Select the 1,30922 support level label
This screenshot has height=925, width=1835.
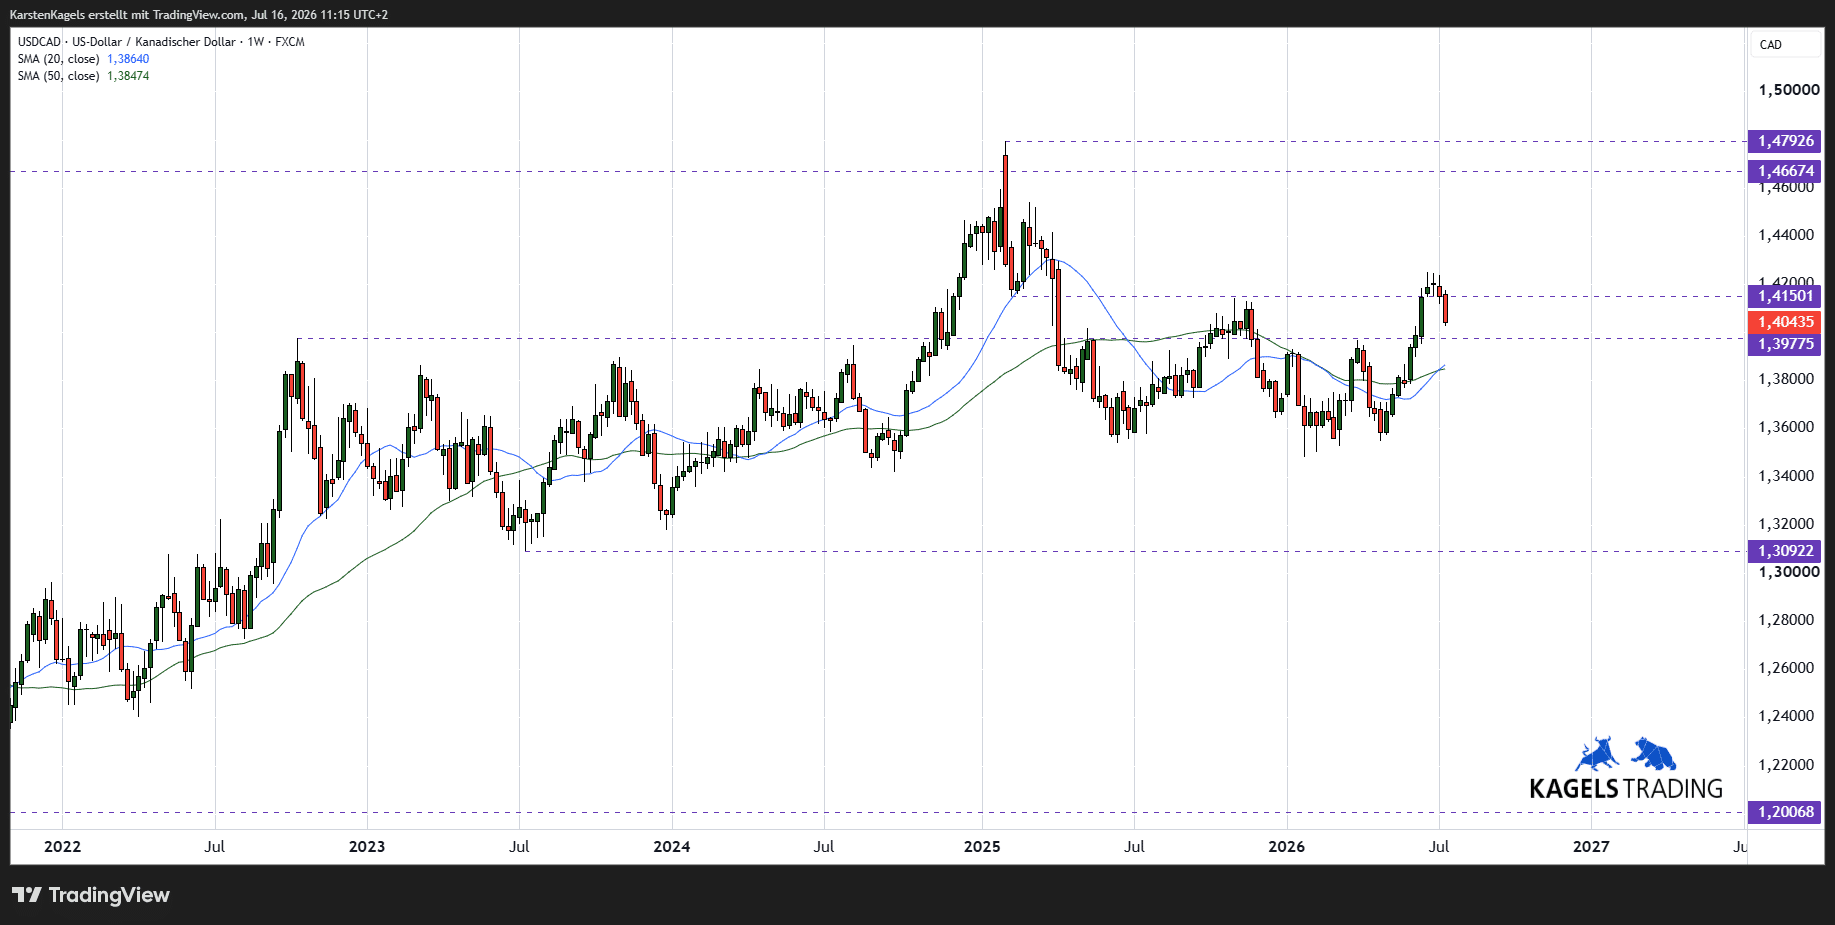pyautogui.click(x=1785, y=551)
